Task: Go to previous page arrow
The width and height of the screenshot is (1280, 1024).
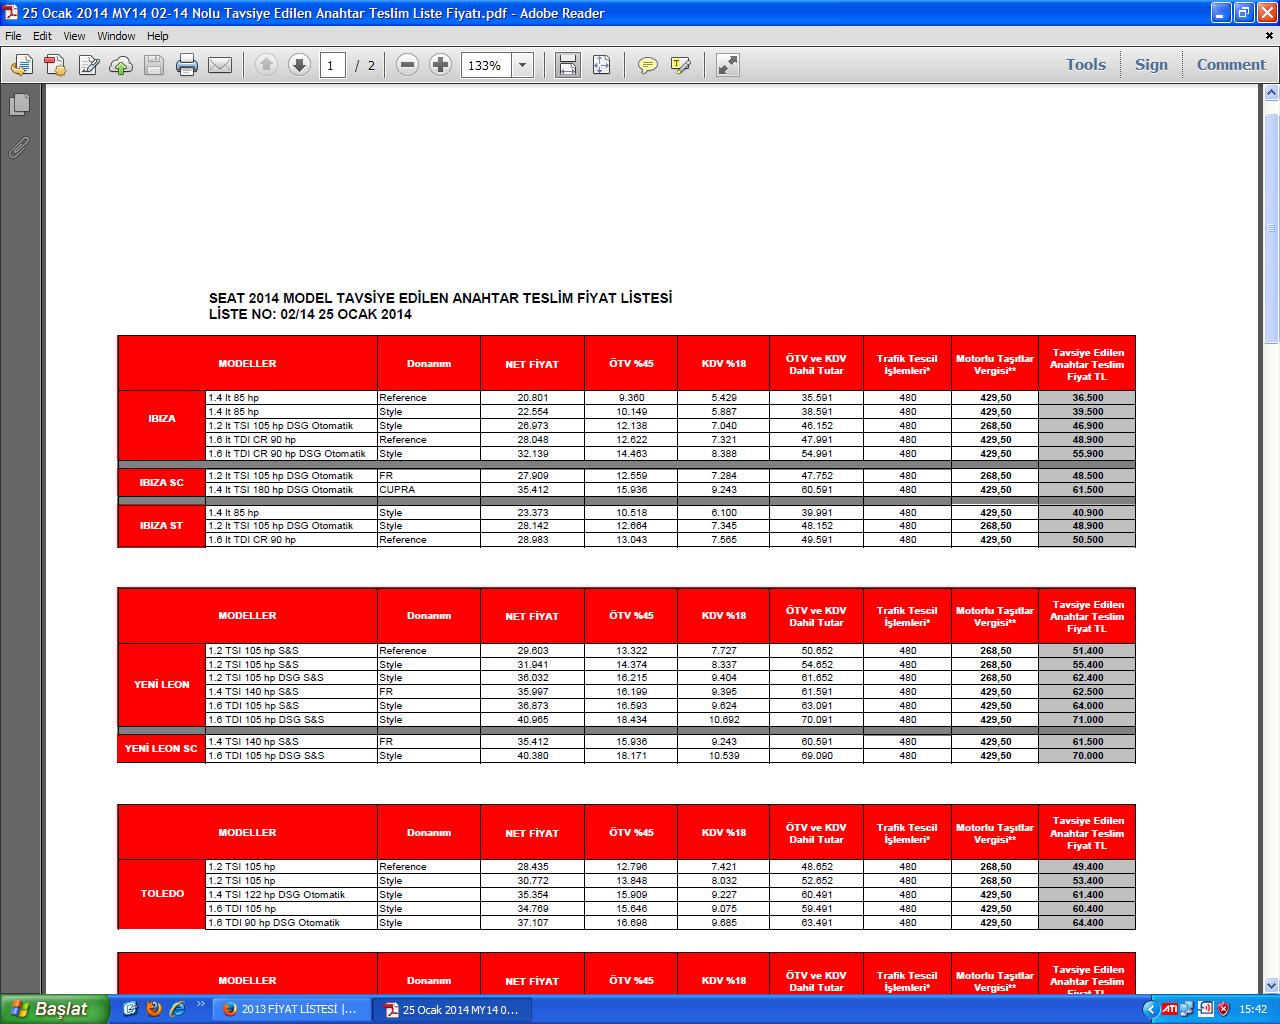Action: (x=266, y=65)
